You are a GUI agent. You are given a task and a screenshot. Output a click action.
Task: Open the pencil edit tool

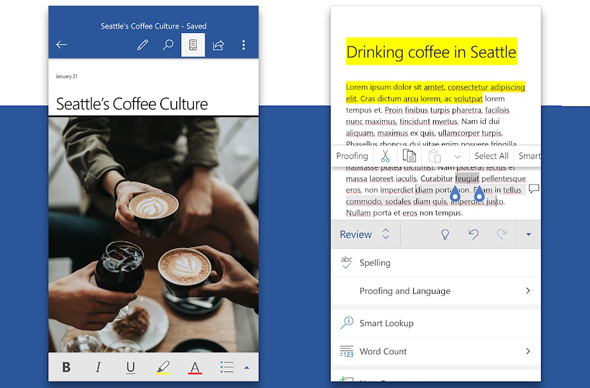[143, 45]
